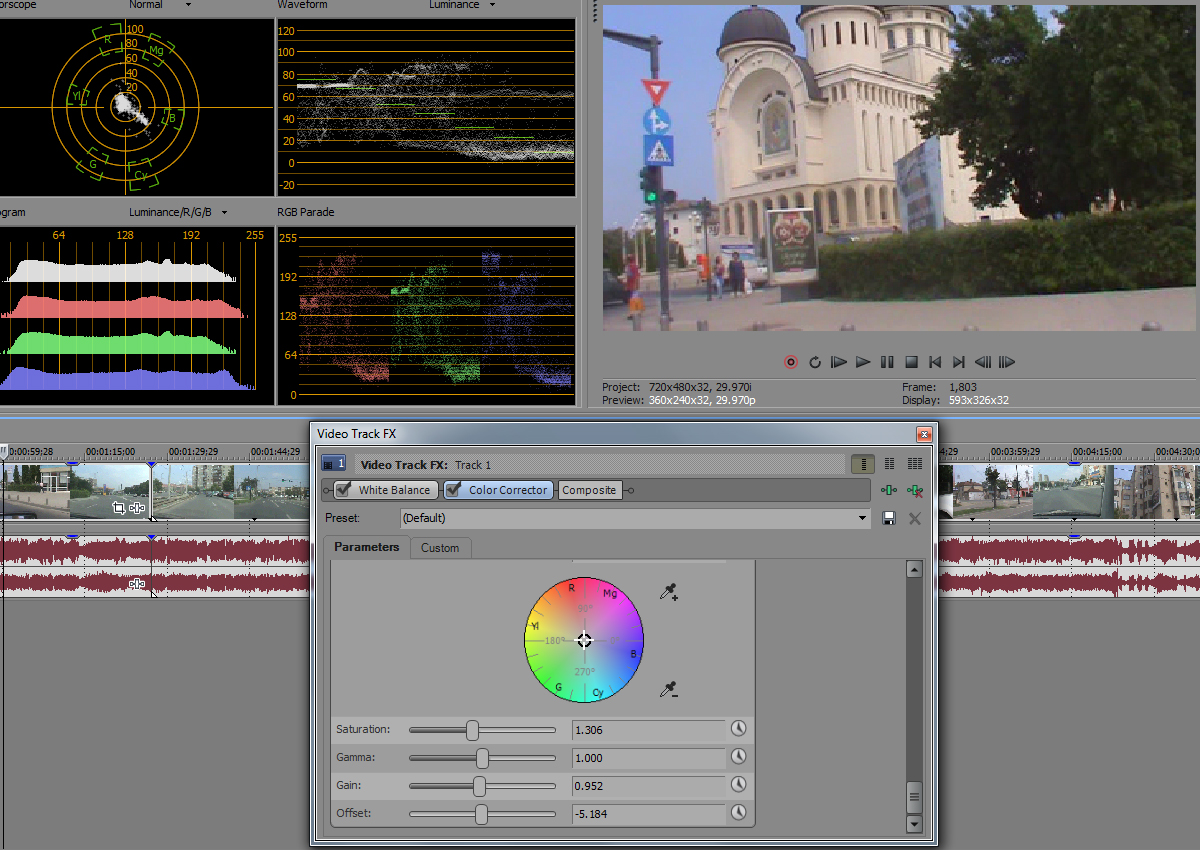The image size is (1200, 850).
Task: Stop the video preview playback
Action: (911, 362)
